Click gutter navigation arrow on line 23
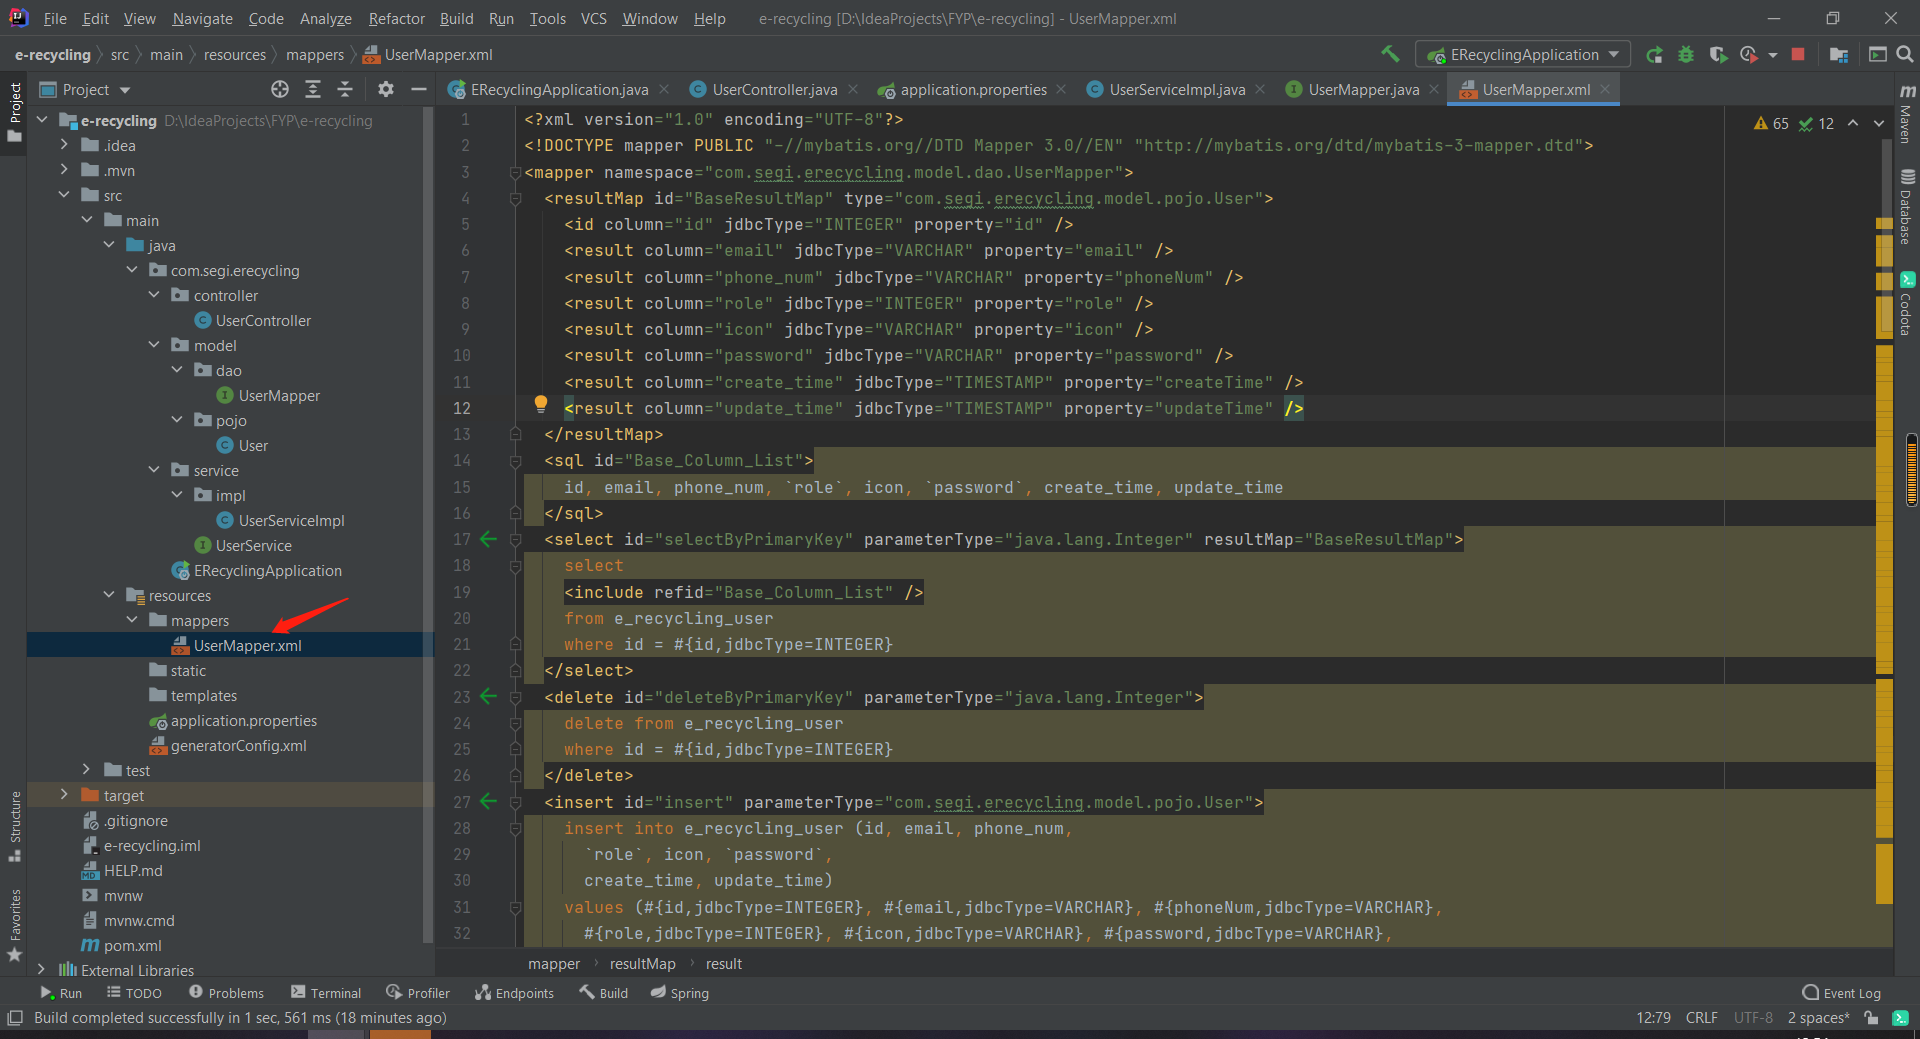 (488, 697)
